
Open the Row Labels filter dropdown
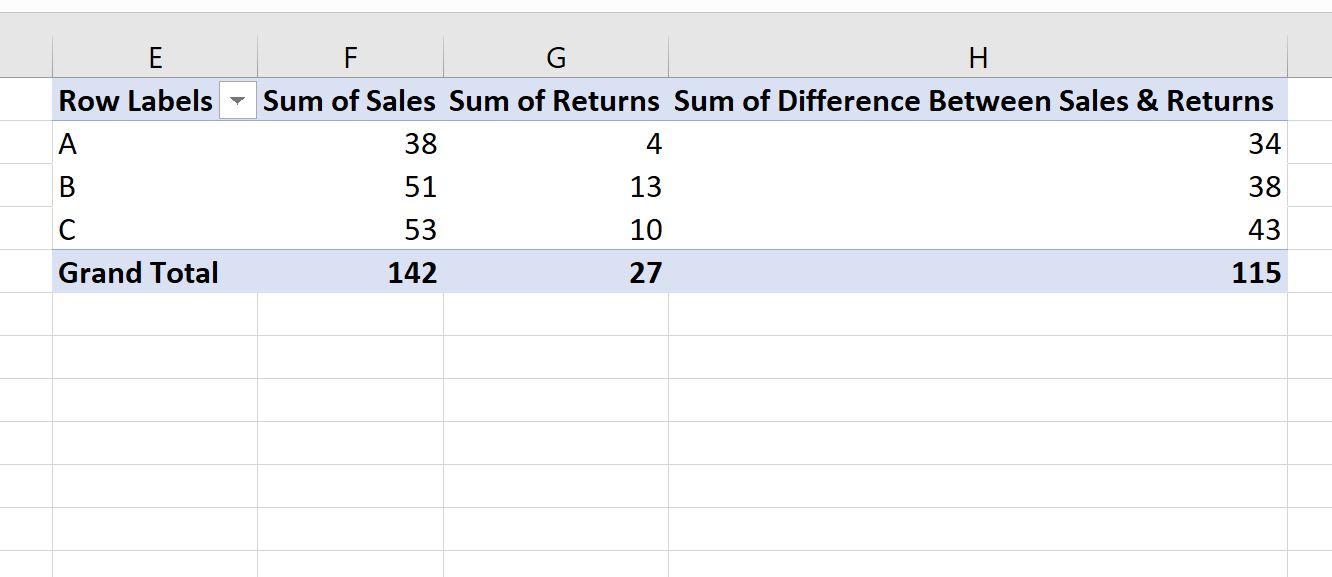pos(237,101)
